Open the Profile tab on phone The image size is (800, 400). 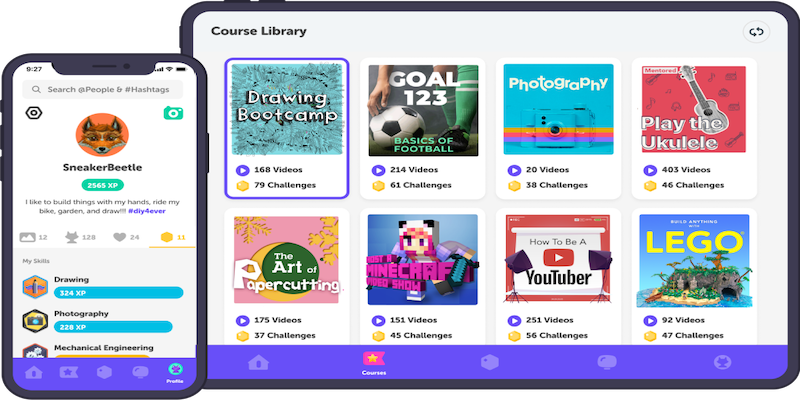175,373
